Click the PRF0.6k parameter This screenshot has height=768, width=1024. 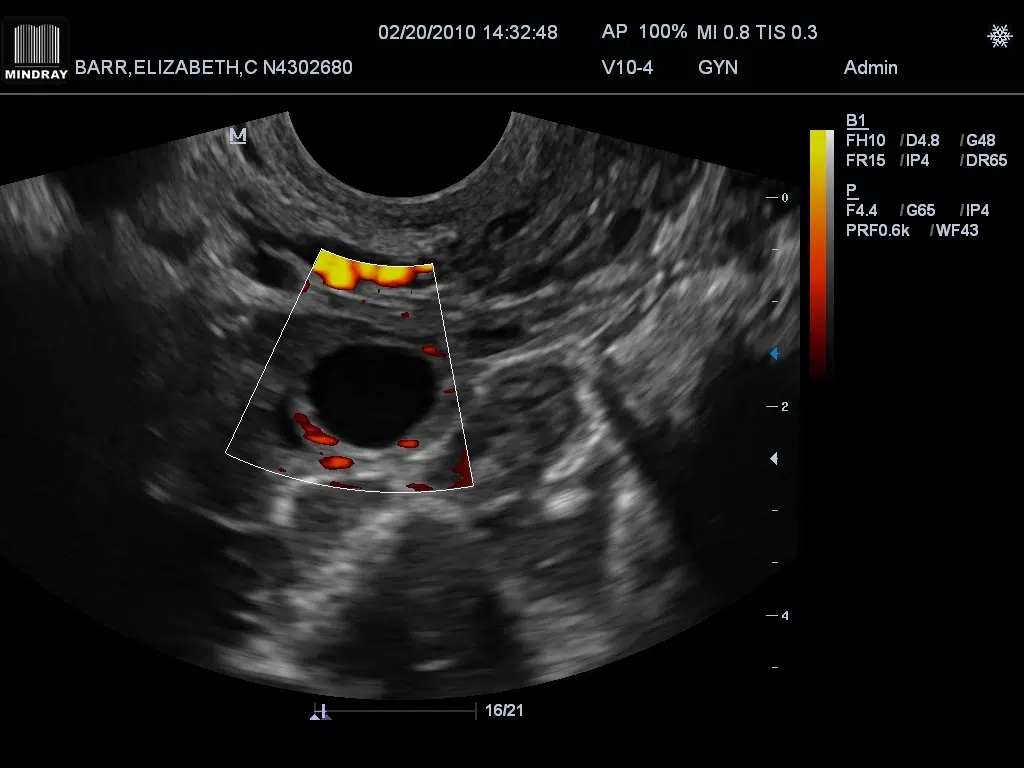[x=878, y=231]
